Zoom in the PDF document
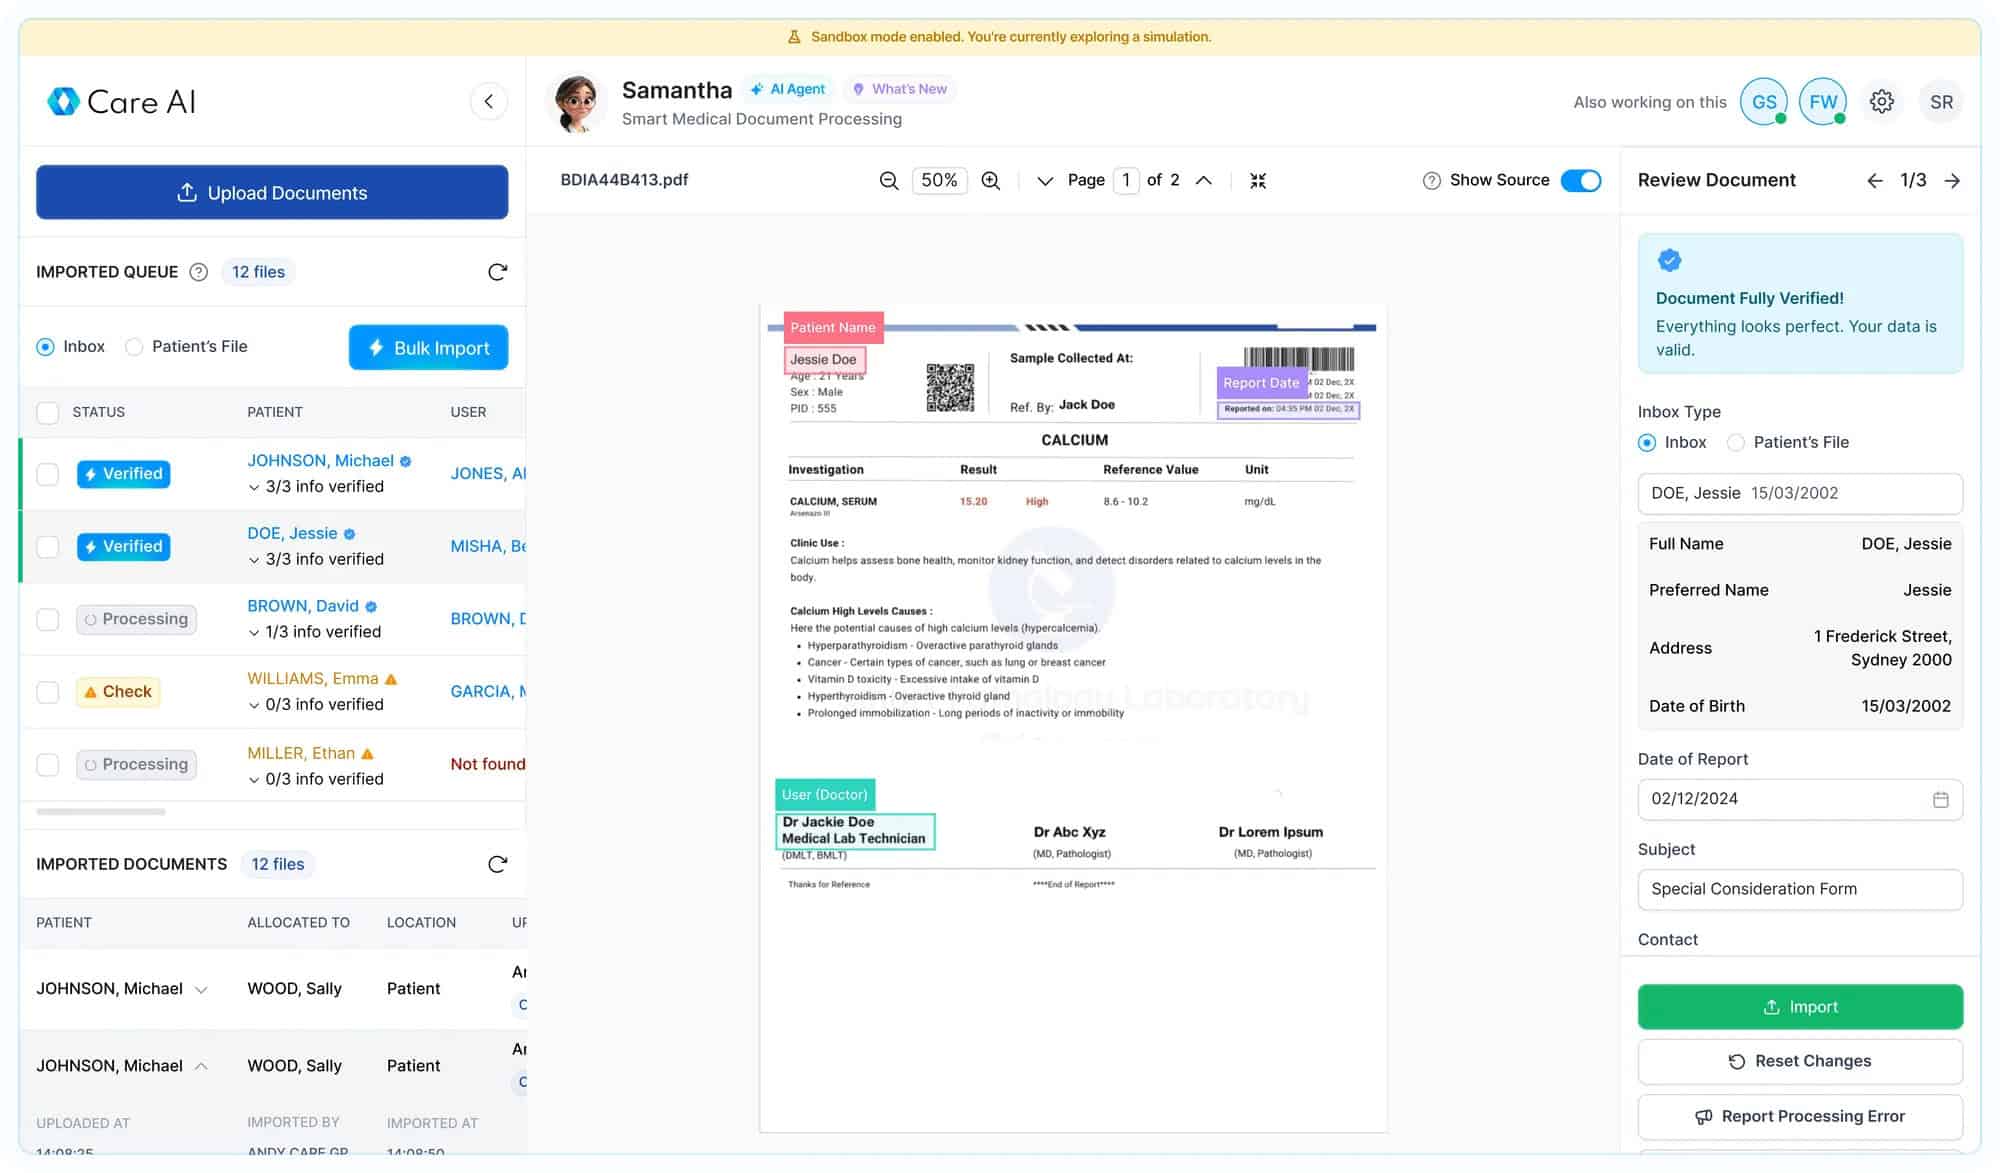 990,180
